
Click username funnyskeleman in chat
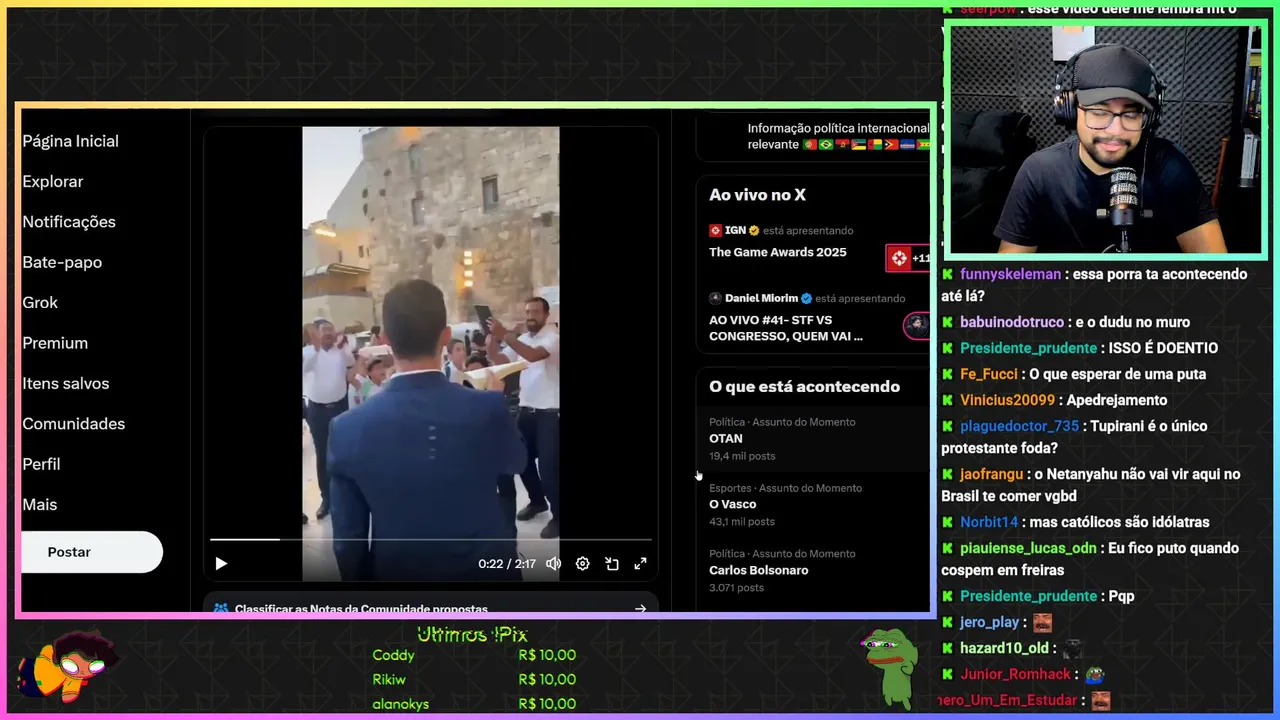point(1010,274)
